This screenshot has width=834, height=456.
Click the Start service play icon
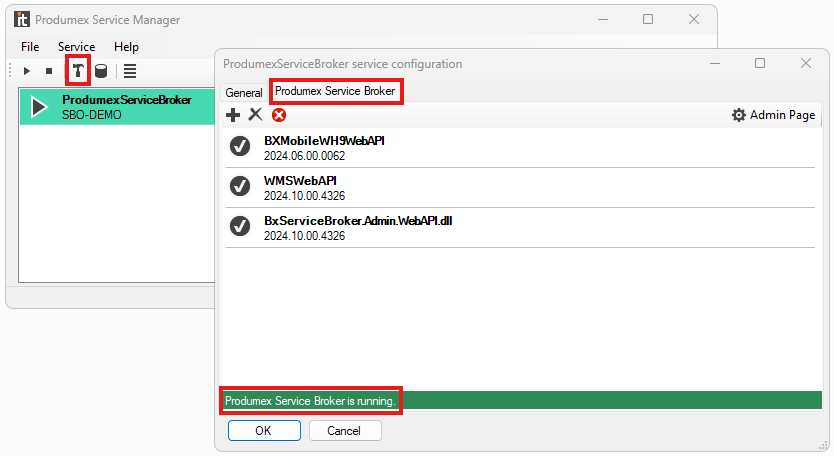(x=27, y=71)
